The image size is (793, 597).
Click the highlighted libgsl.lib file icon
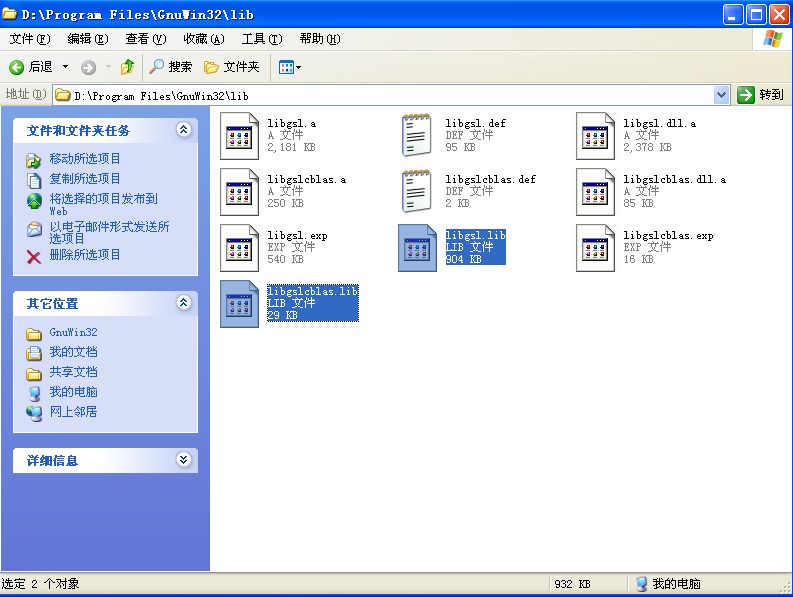coord(417,248)
